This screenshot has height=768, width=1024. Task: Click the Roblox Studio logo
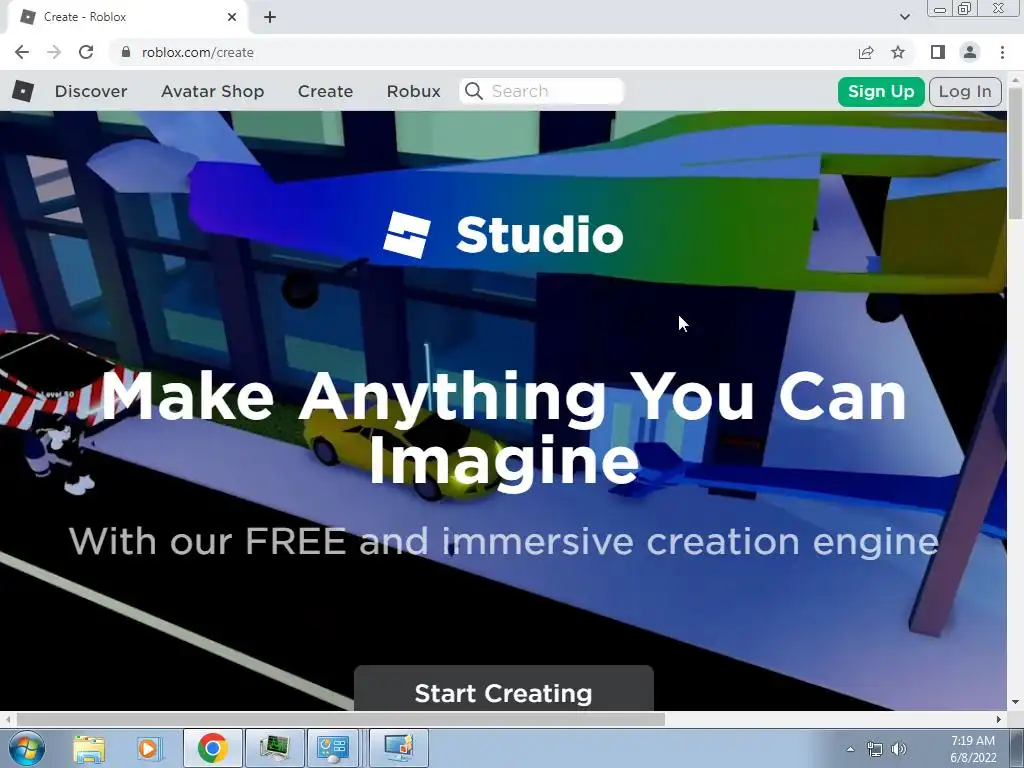tap(504, 234)
